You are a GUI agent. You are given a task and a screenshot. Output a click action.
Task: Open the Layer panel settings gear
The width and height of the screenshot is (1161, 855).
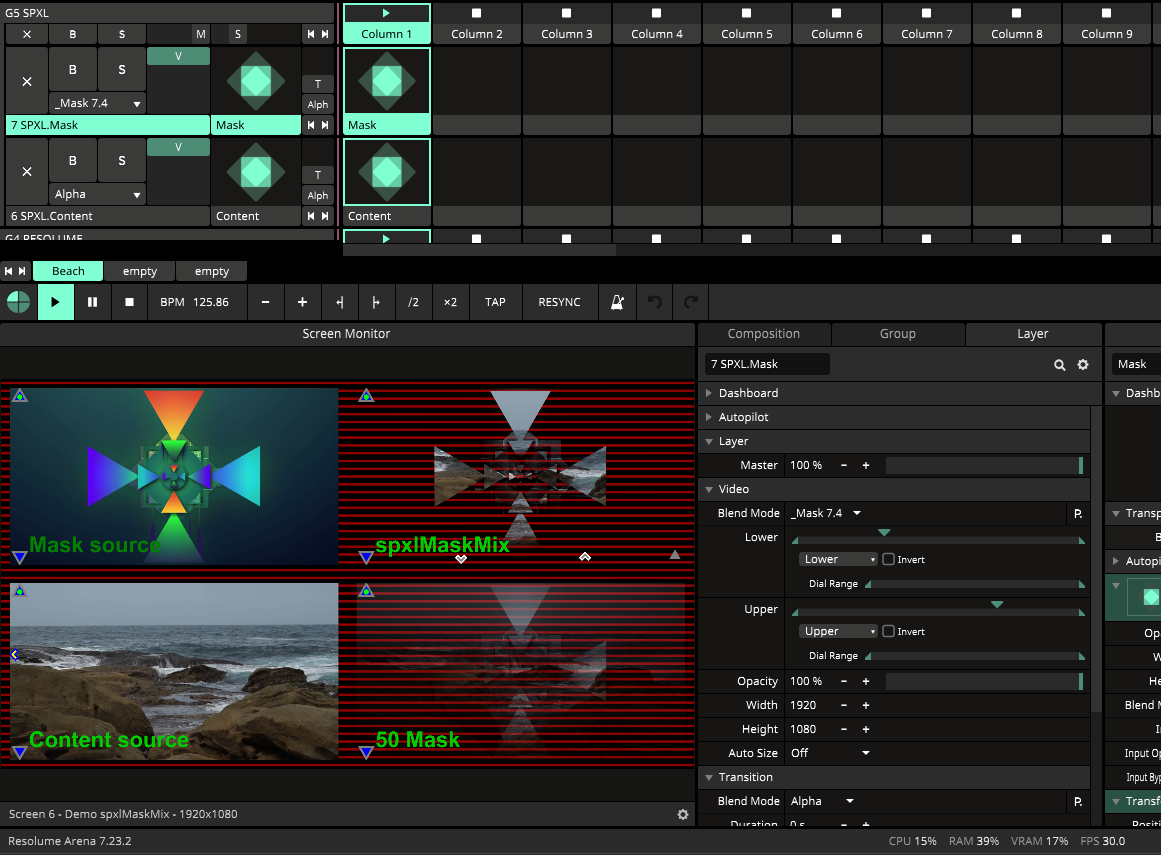click(x=1083, y=365)
